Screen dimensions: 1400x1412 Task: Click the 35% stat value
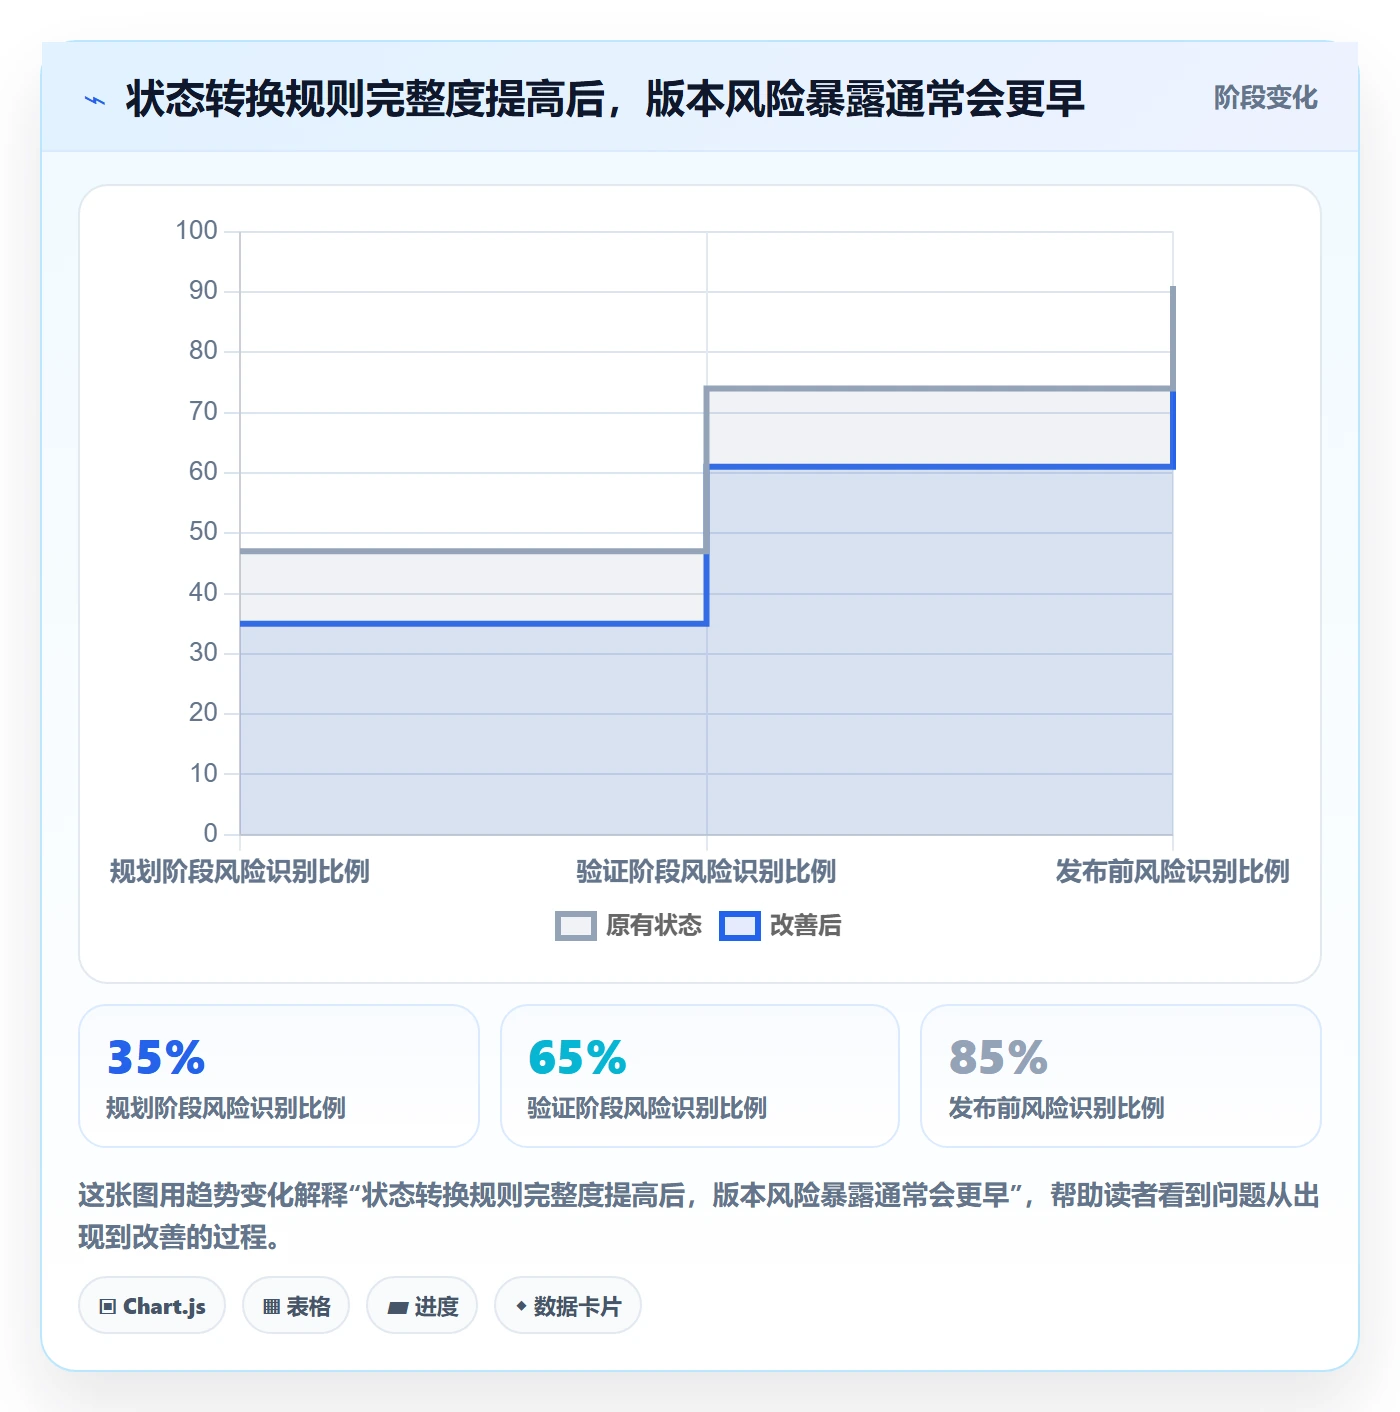[156, 1058]
